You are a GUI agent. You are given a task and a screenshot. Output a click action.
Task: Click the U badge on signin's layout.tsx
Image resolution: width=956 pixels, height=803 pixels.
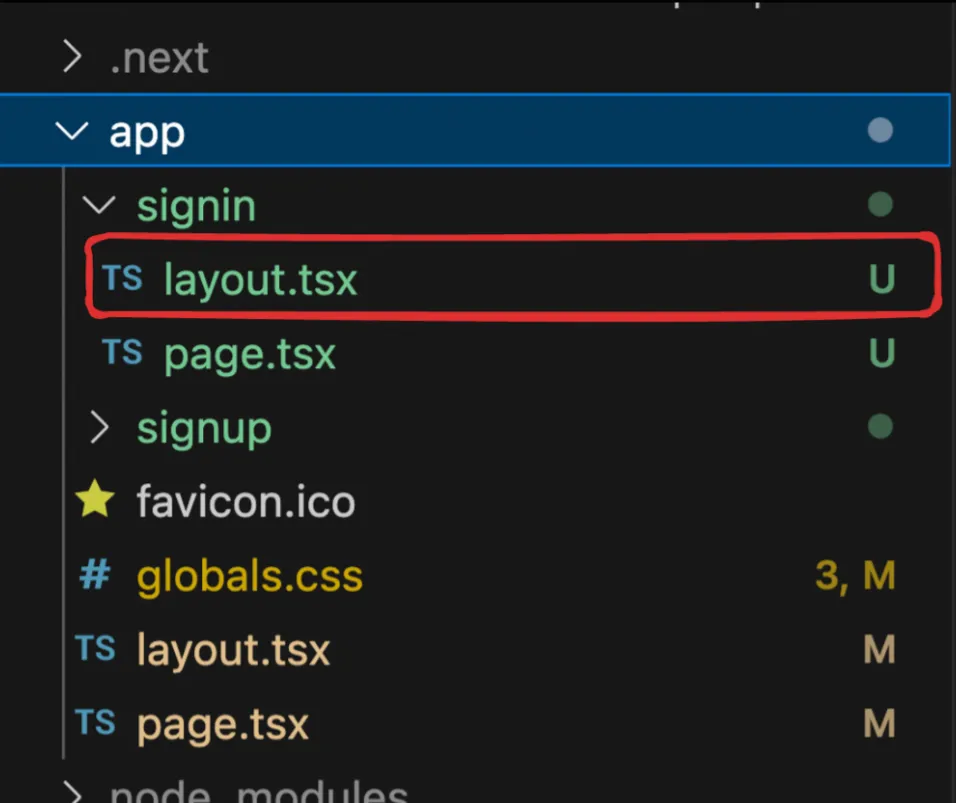(881, 279)
